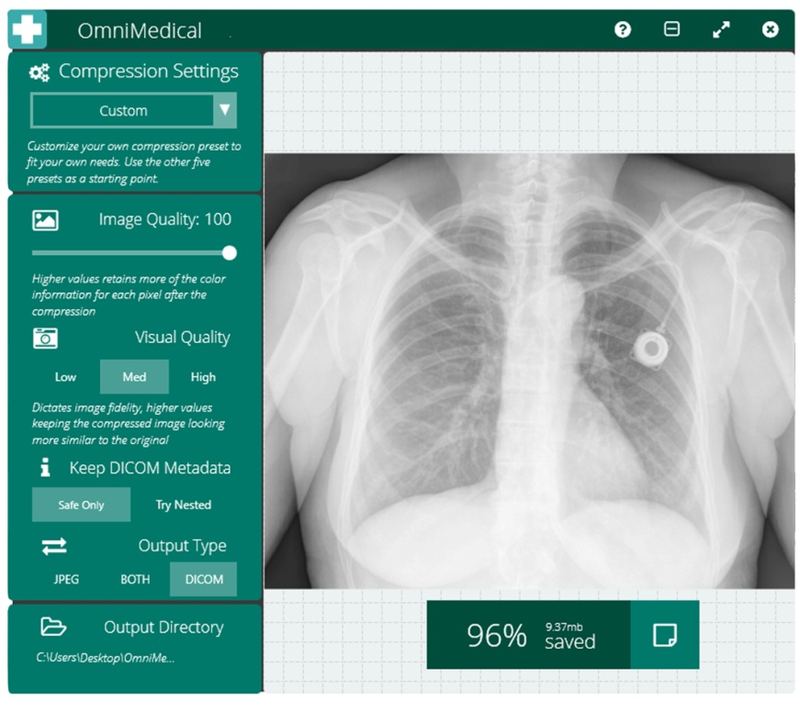Open the Custom preset dropdown
800x711 pixels.
click(134, 110)
